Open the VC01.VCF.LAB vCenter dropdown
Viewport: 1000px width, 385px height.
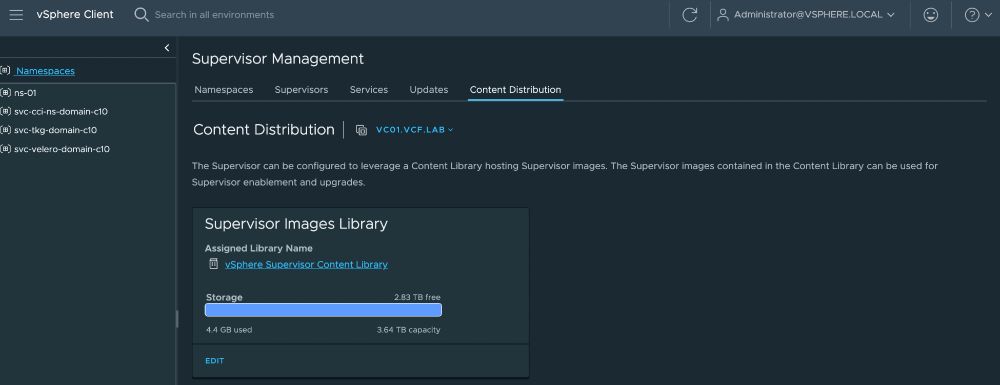click(x=415, y=129)
